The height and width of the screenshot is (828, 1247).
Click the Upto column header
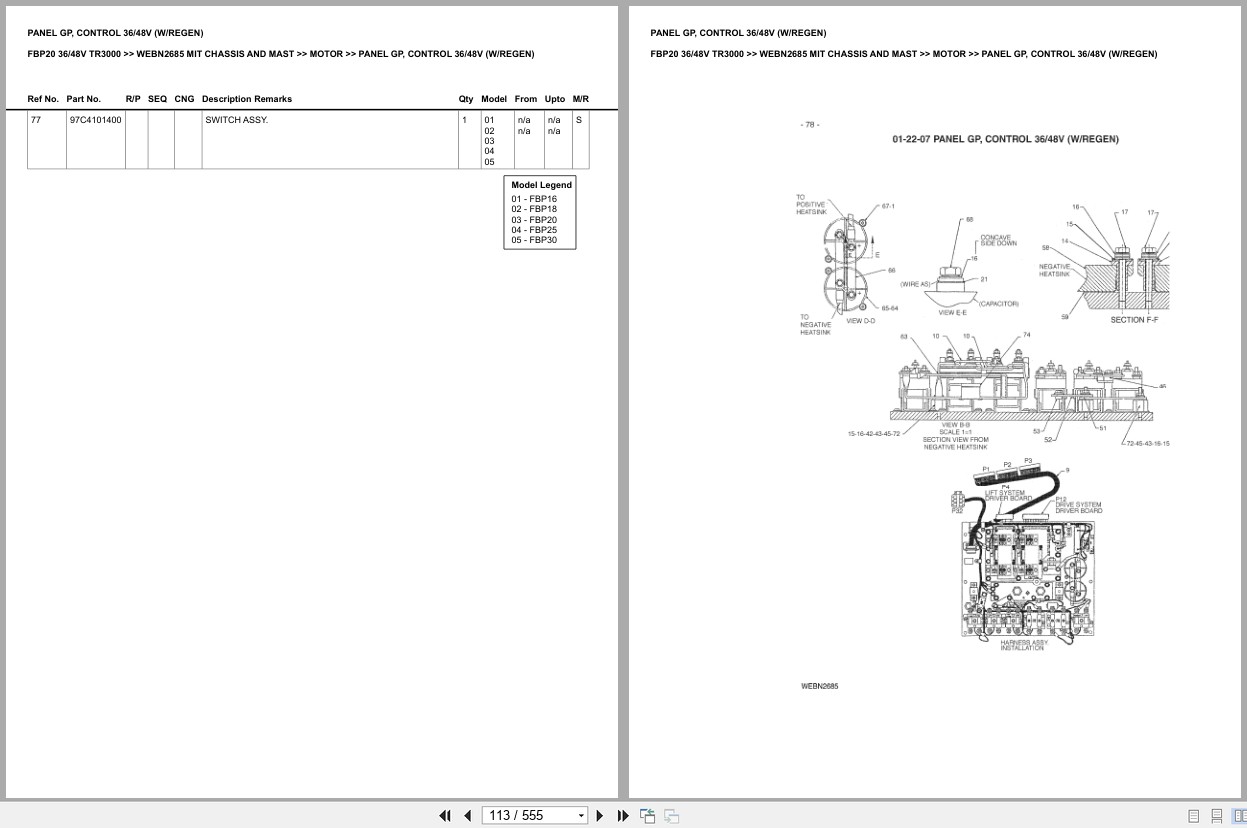point(555,99)
